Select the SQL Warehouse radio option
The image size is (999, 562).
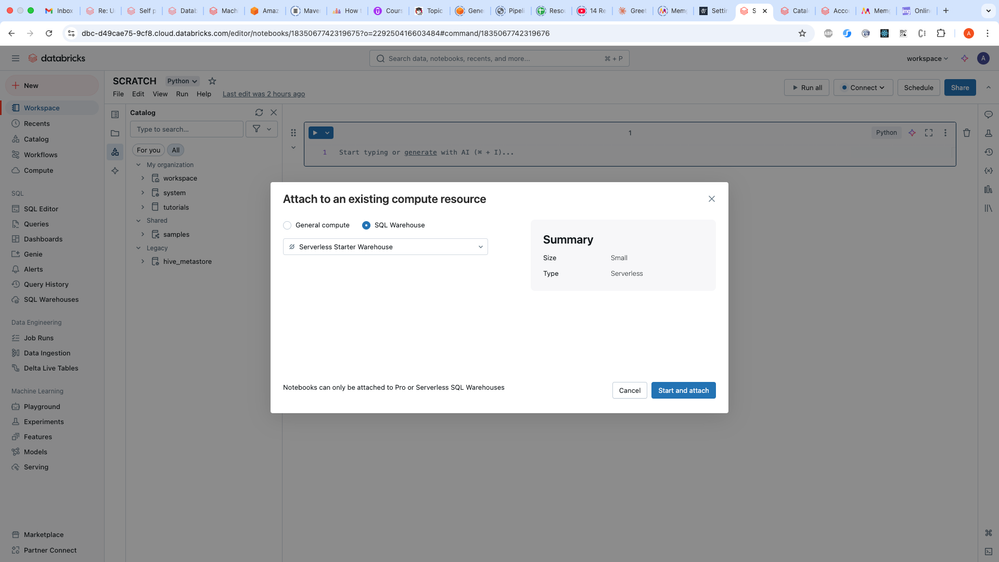tap(367, 225)
